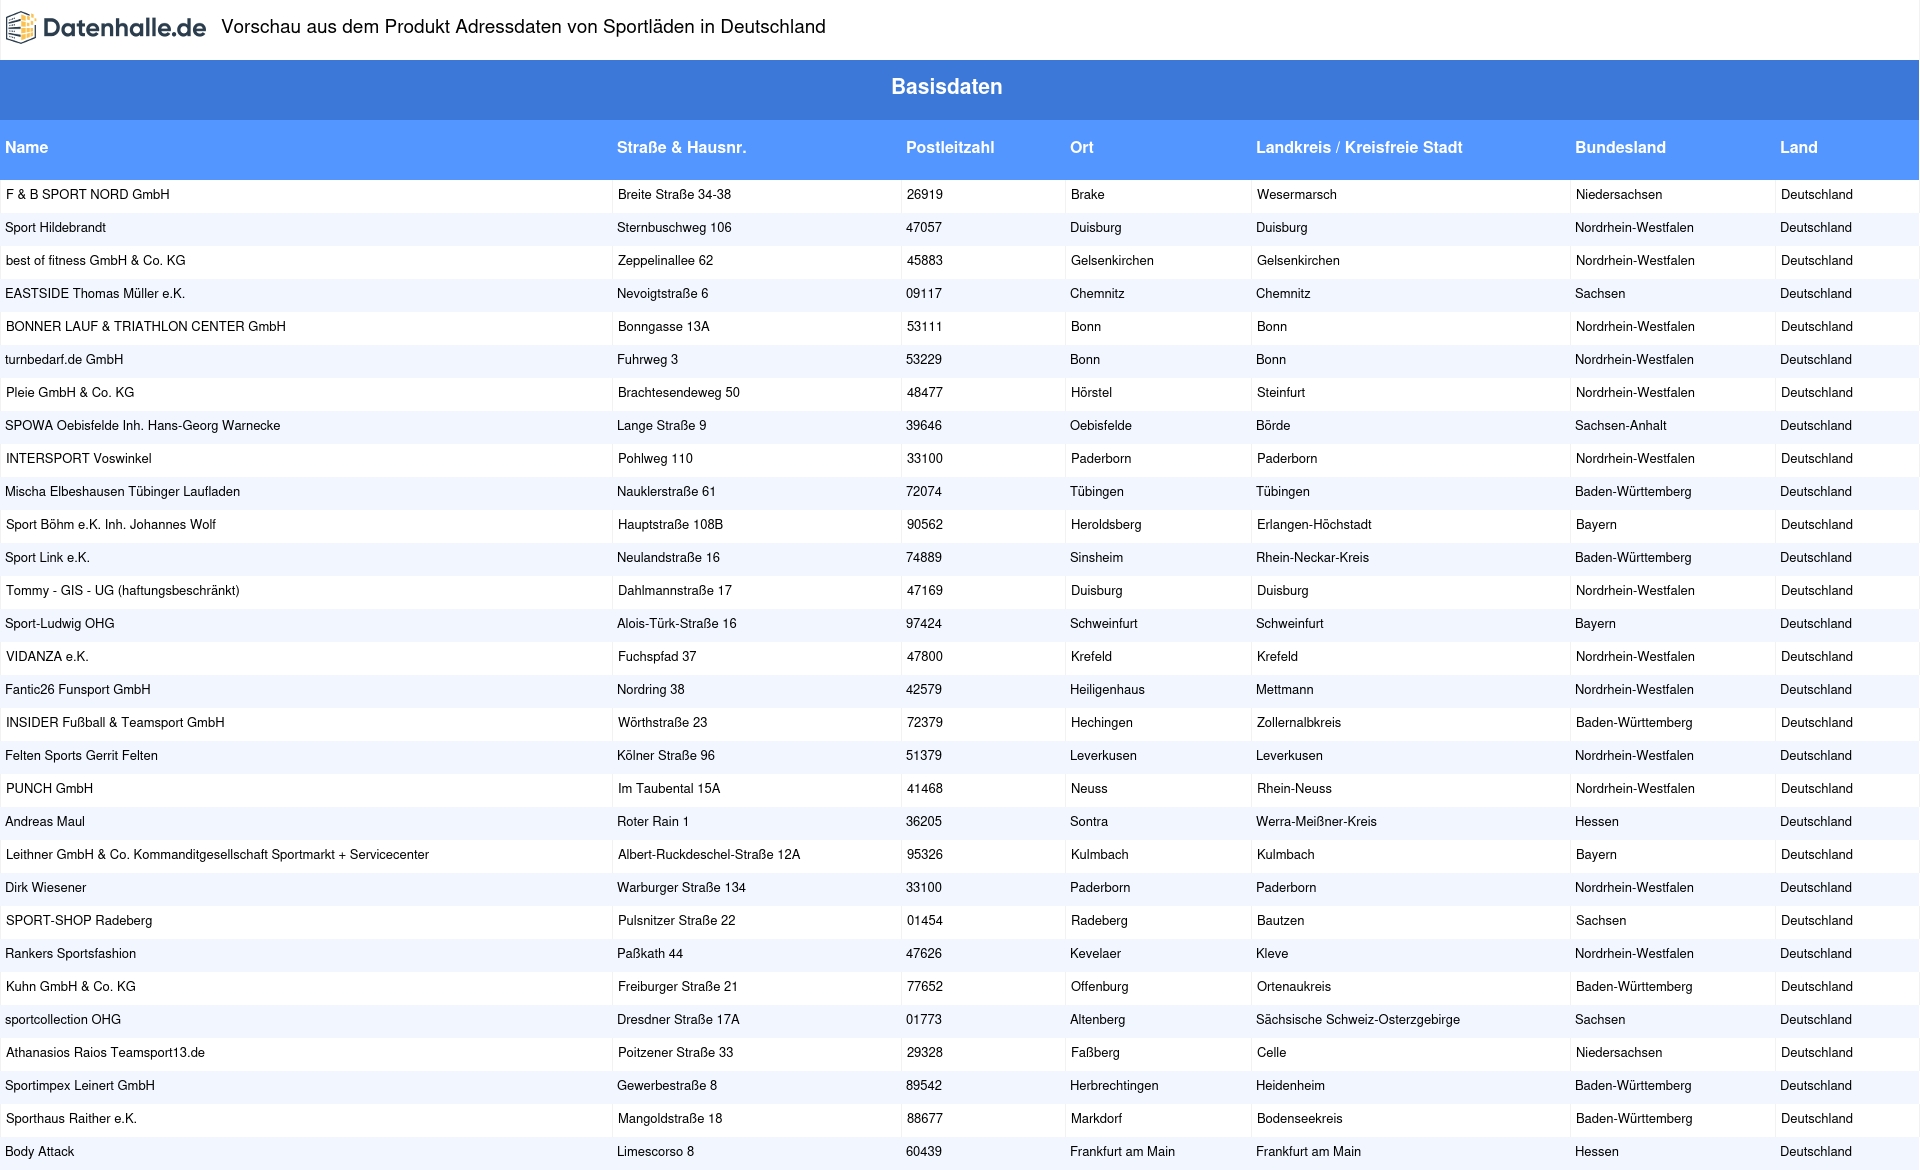
Task: Click the VIDANZA e.K. name
Action: 47,656
